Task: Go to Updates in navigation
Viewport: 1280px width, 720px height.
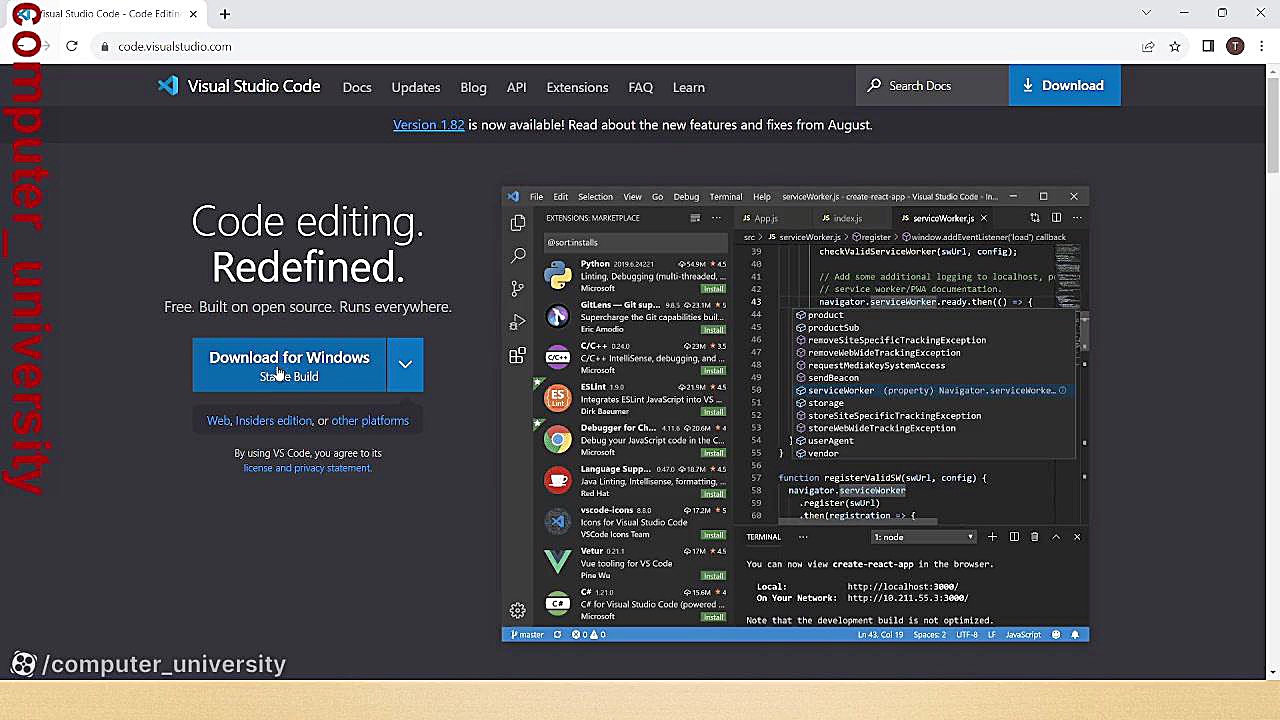Action: [416, 87]
